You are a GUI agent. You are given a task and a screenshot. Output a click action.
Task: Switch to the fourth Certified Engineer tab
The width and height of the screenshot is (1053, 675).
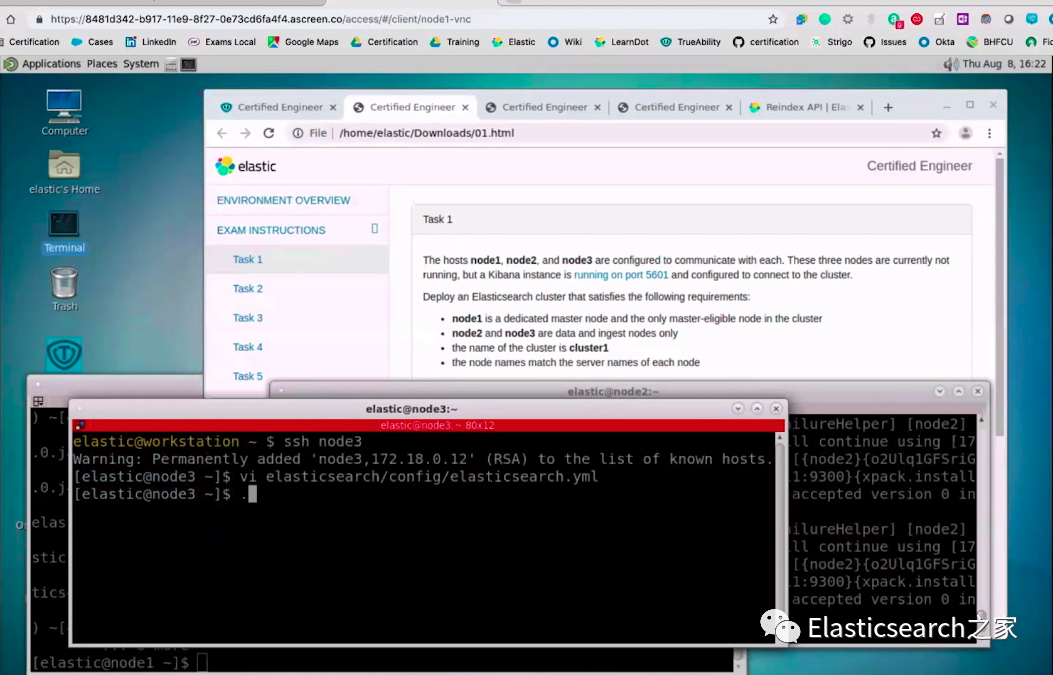point(677,107)
